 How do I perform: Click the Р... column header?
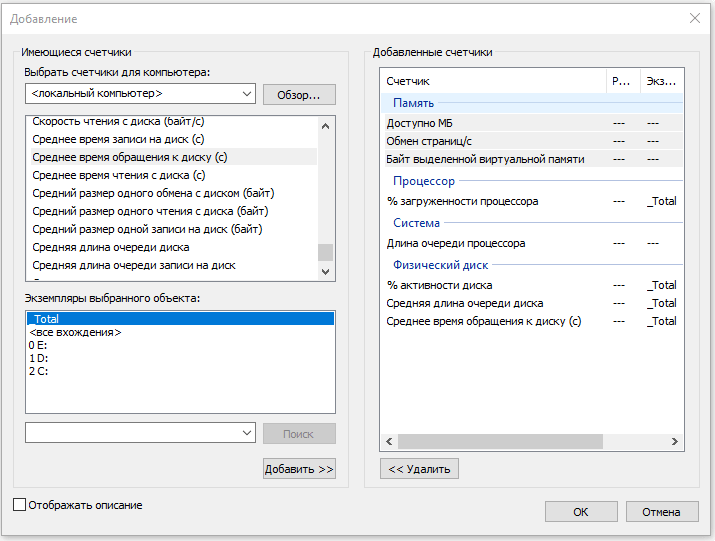click(x=623, y=81)
